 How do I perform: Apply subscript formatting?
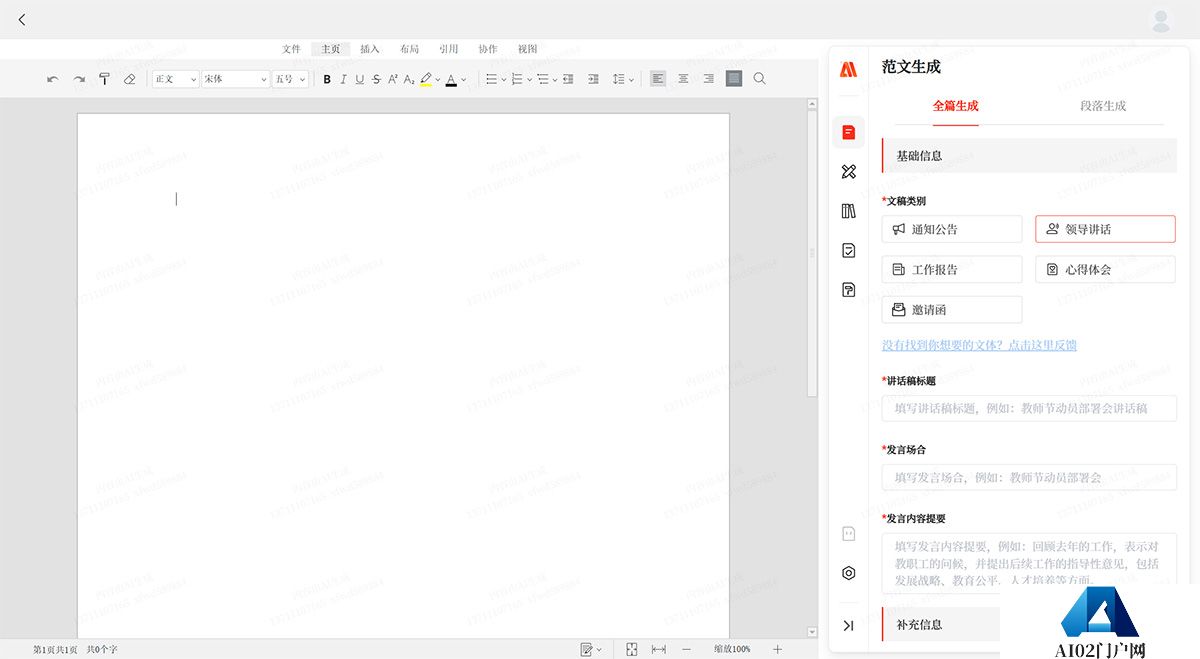(409, 79)
